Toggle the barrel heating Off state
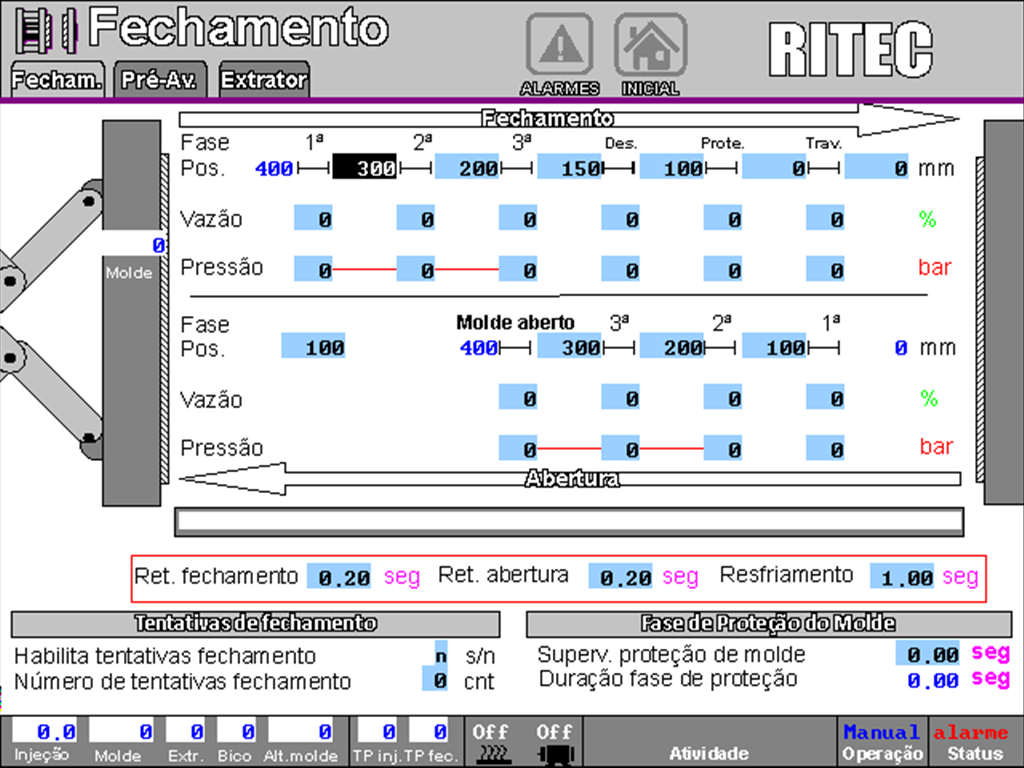Viewport: 1024px width, 768px height. 490,731
